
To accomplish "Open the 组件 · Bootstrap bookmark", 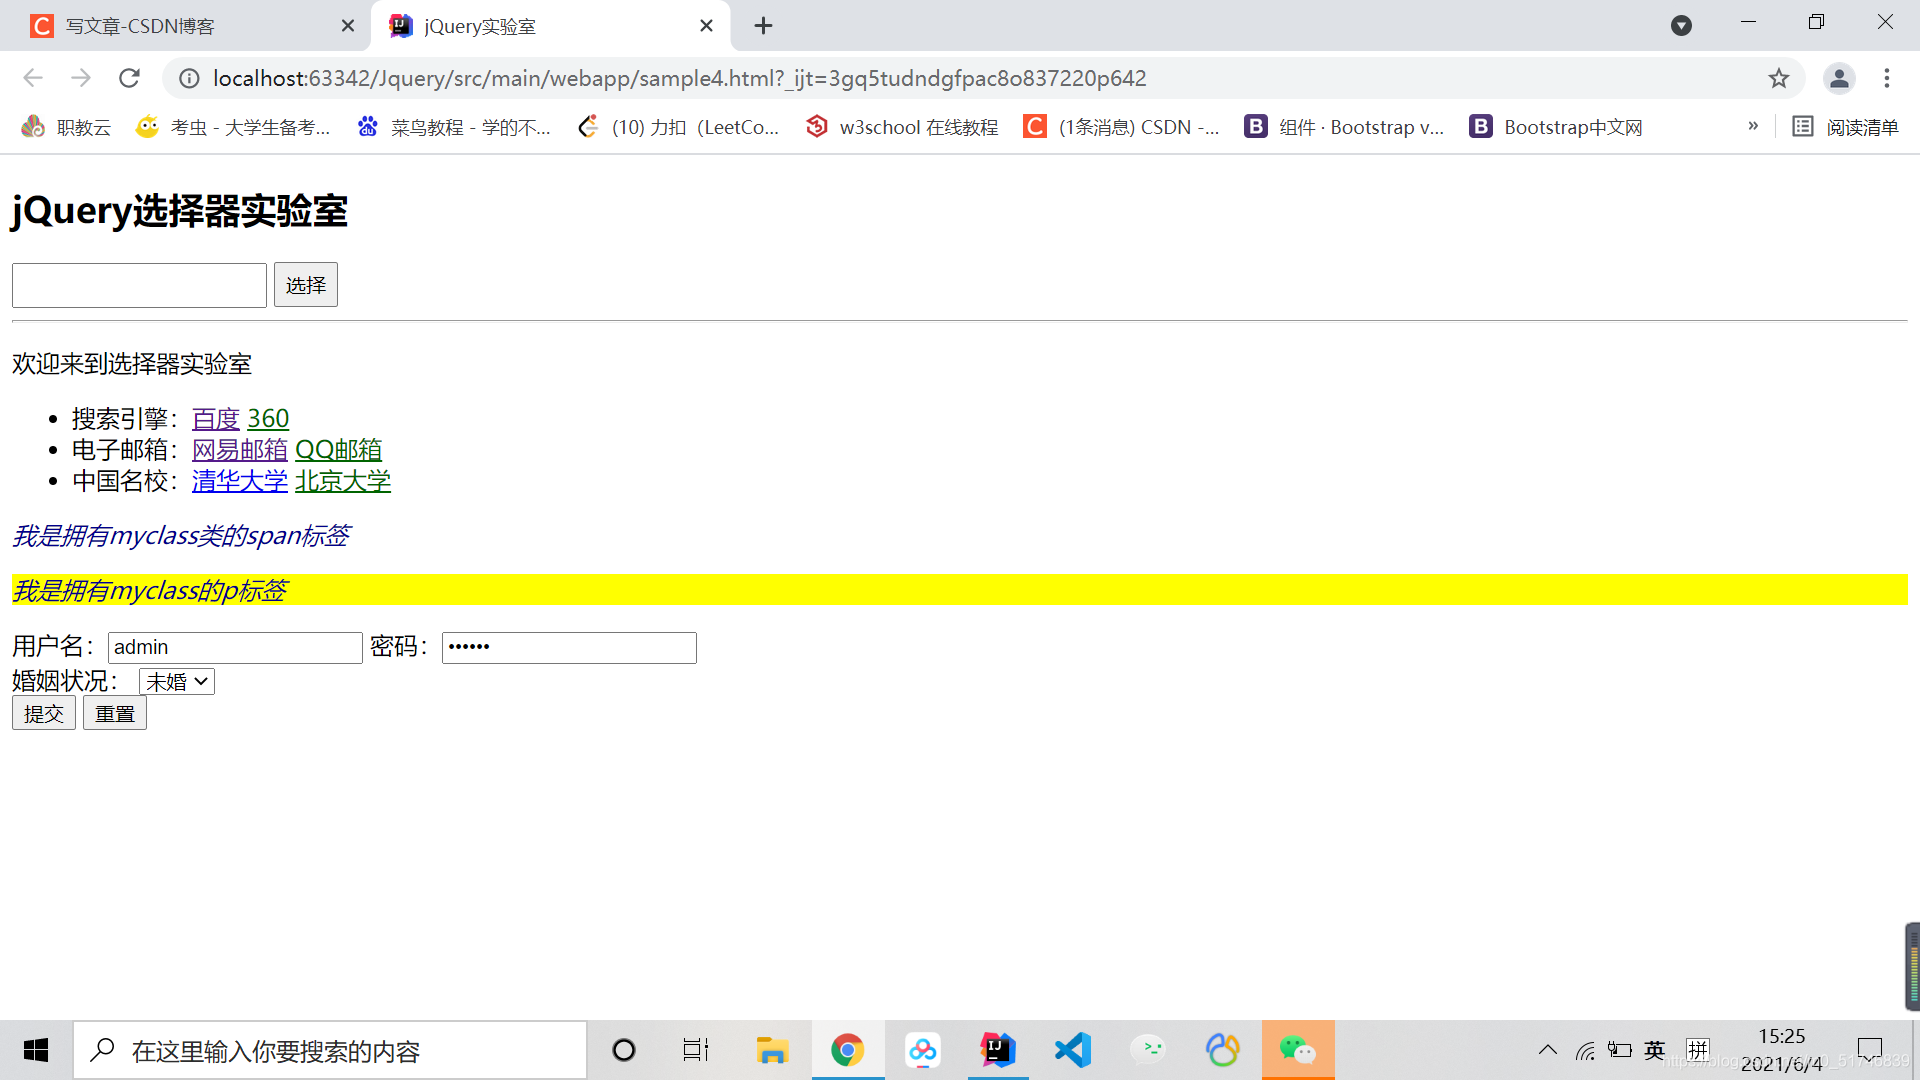I will pyautogui.click(x=1345, y=127).
